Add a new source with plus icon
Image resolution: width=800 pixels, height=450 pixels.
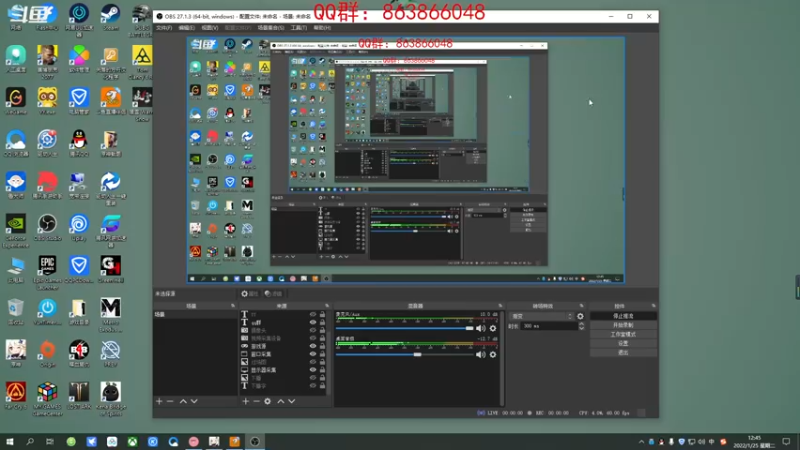[x=245, y=402]
